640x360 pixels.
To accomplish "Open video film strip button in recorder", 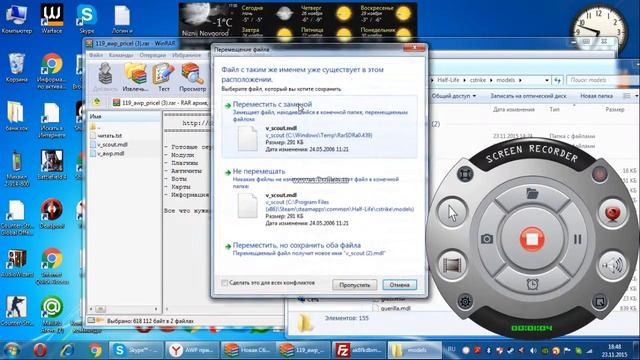I will point(452,265).
